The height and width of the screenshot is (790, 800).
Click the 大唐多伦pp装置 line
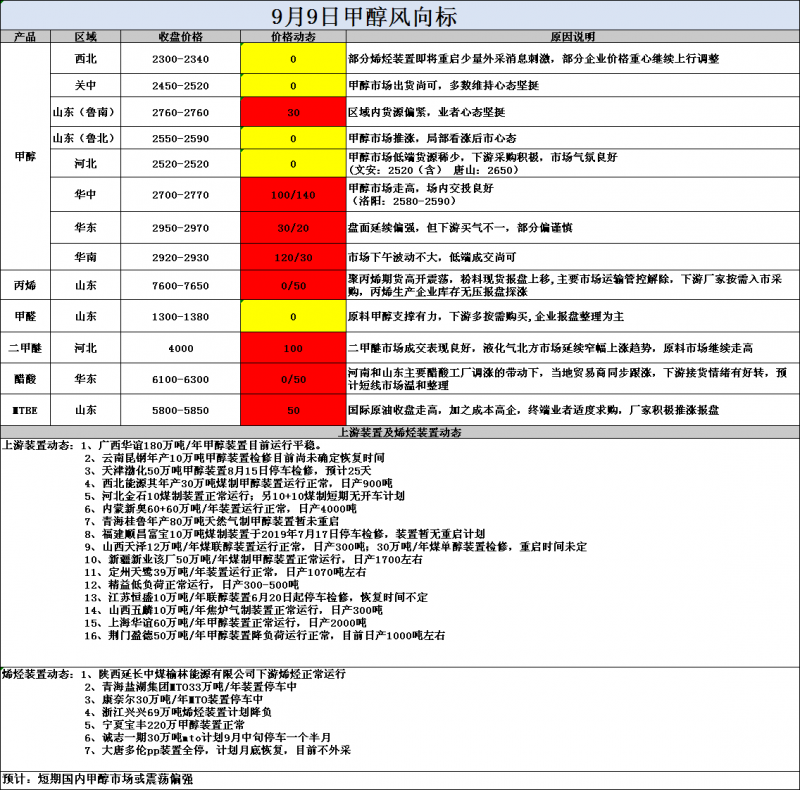(218, 750)
